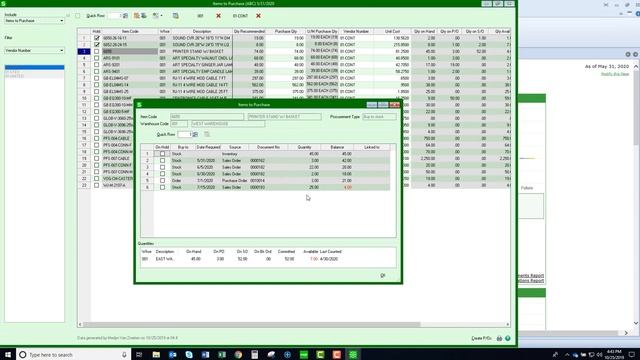Screen dimensions: 640x360
Task: Open the notification center icon
Action: tap(631, 355)
